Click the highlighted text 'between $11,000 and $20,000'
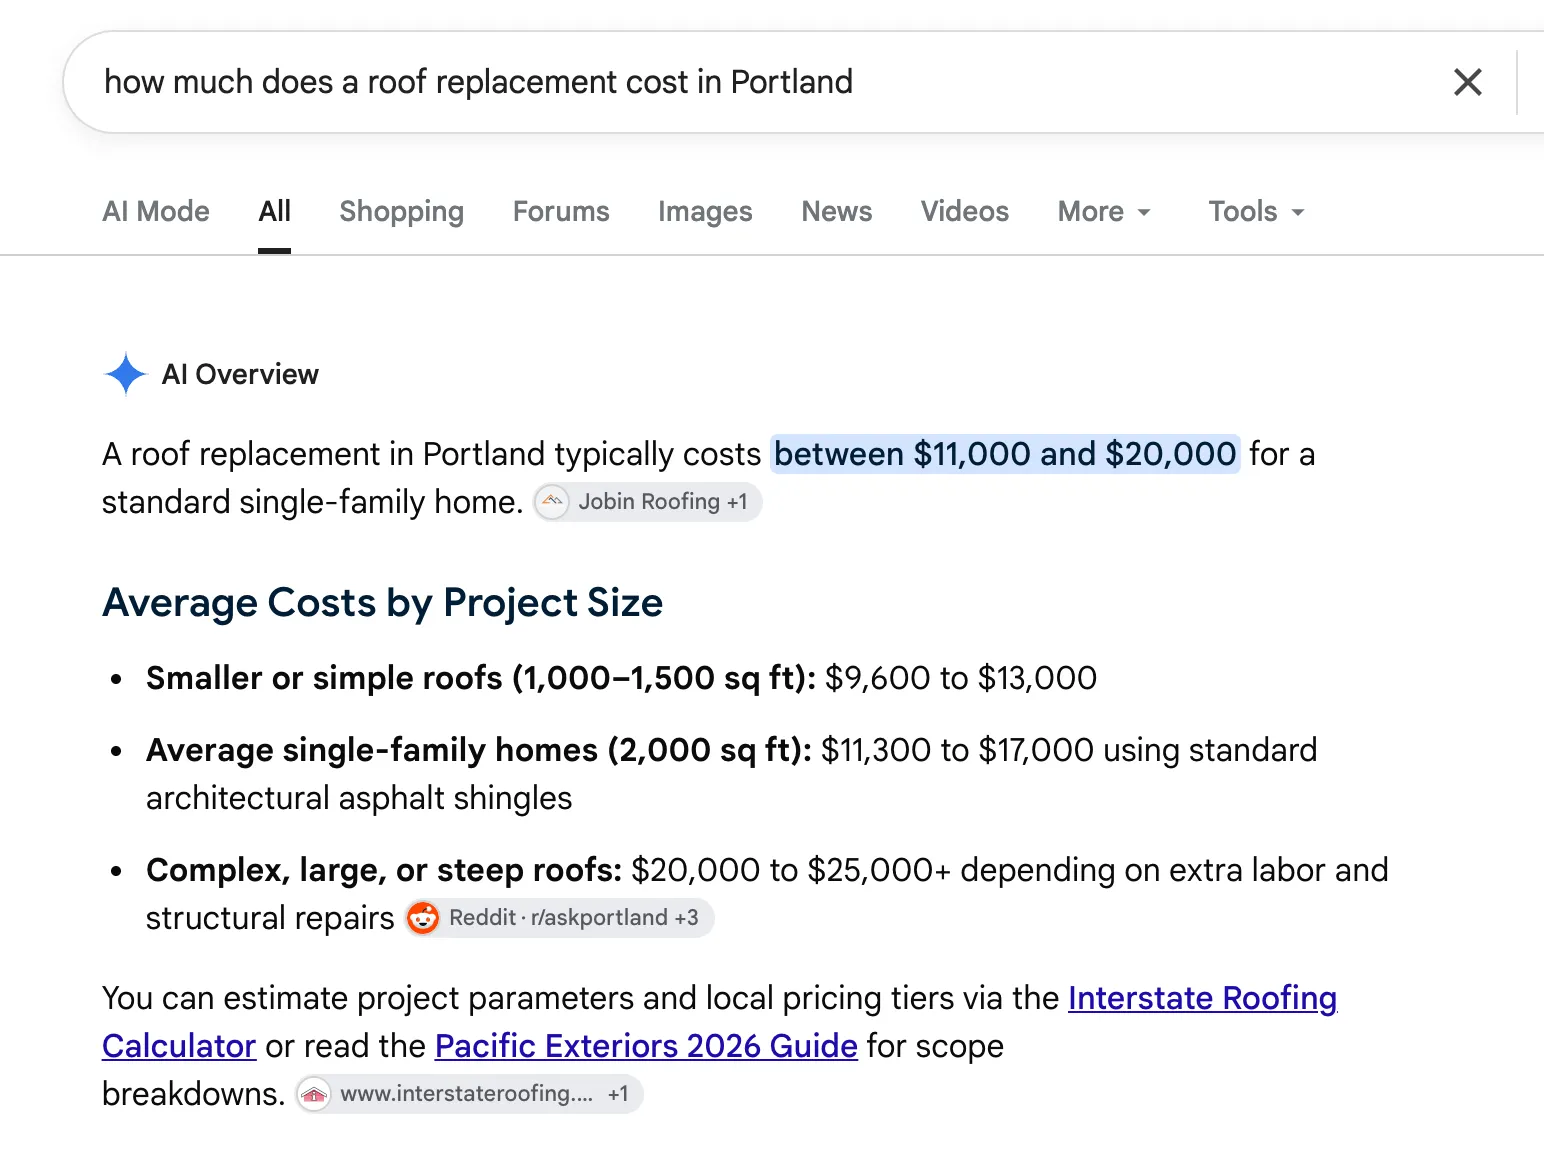The height and width of the screenshot is (1176, 1544). (1005, 454)
